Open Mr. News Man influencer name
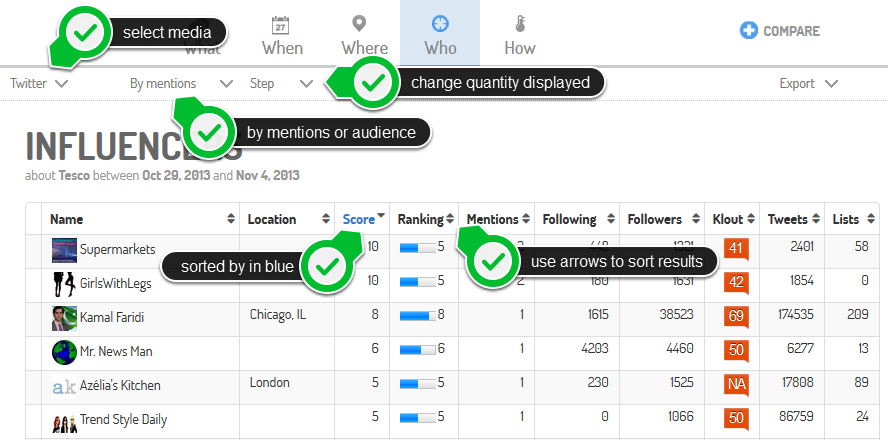Image resolution: width=888 pixels, height=440 pixels. (x=116, y=352)
